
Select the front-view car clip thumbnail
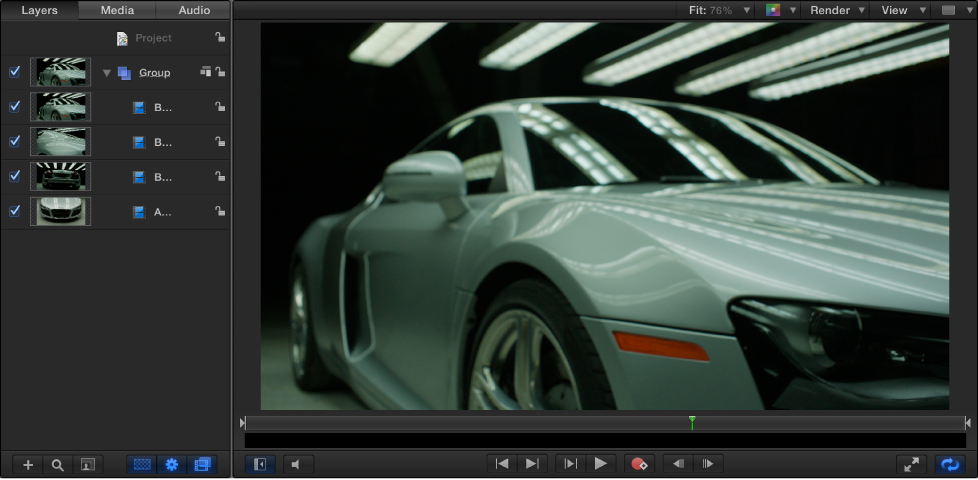[61, 211]
